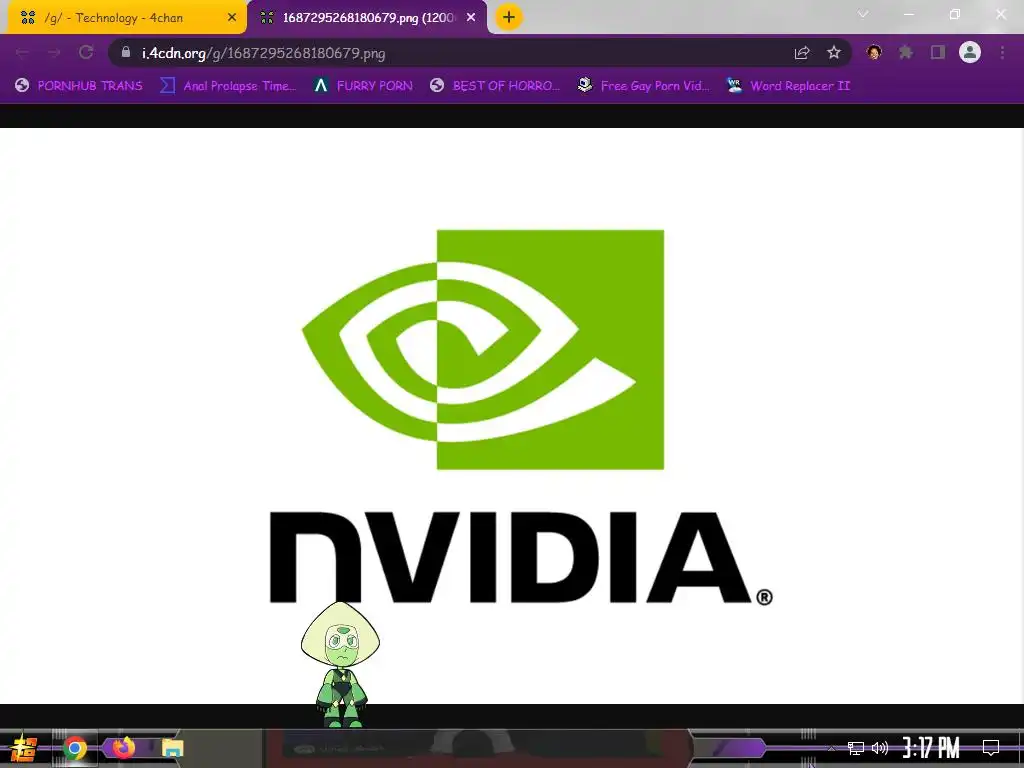The image size is (1024, 768).
Task: View site information via the lock icon
Action: (x=126, y=52)
